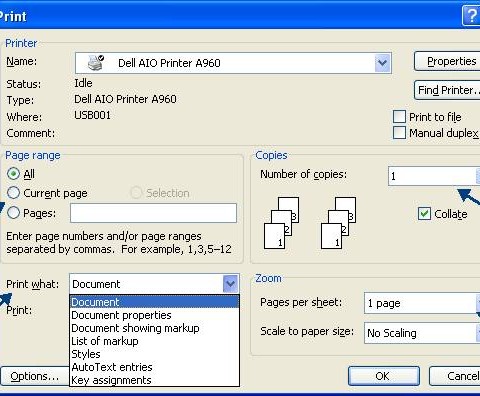Click the Dell printer icon in Name field

pyautogui.click(x=96, y=62)
